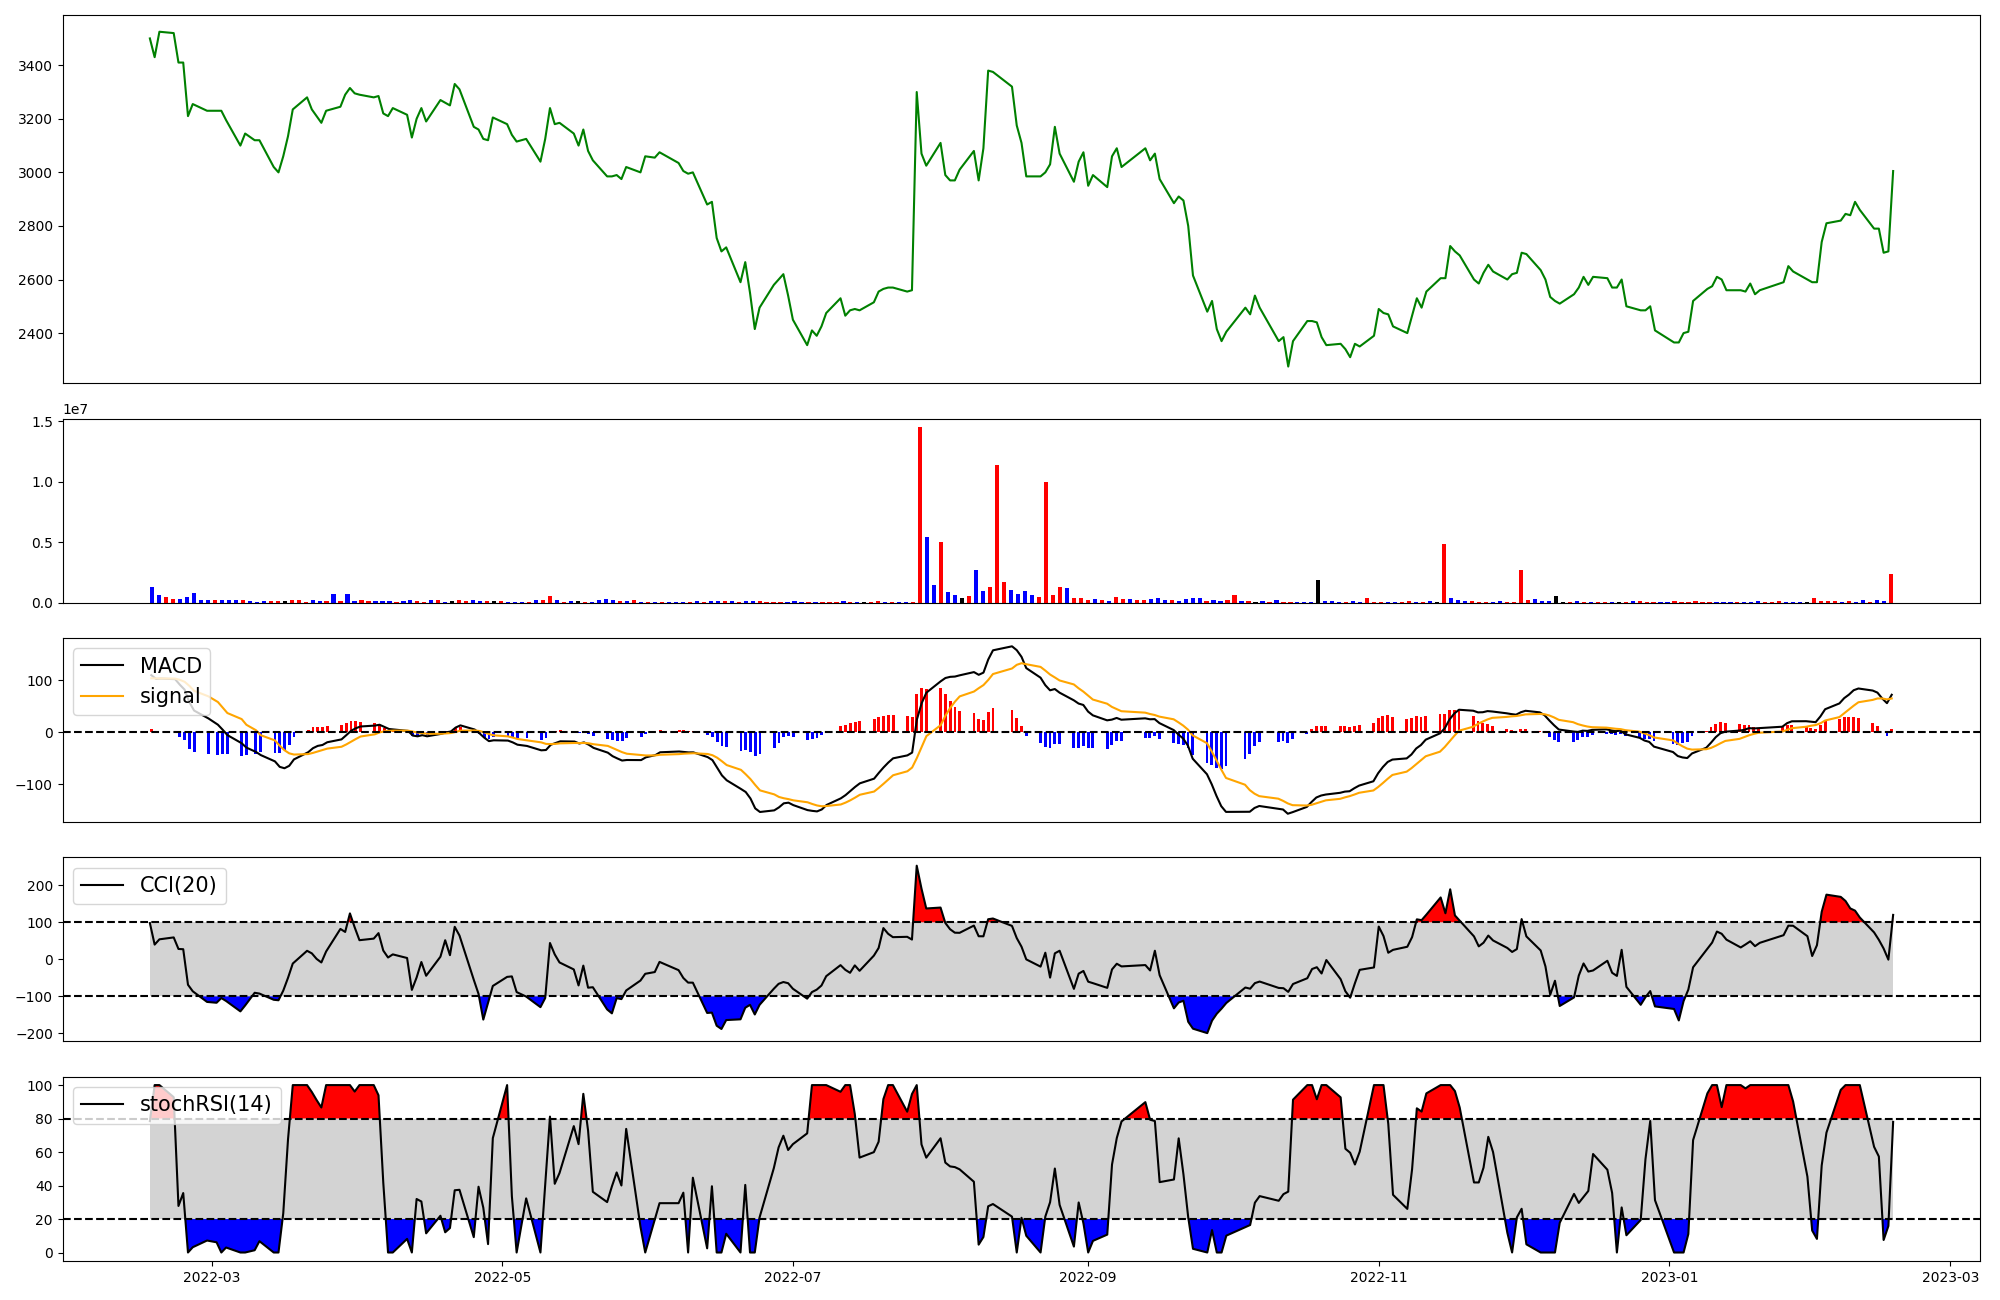Click the signal legend entry
Screen dimensions: 2000x1300
[170, 696]
